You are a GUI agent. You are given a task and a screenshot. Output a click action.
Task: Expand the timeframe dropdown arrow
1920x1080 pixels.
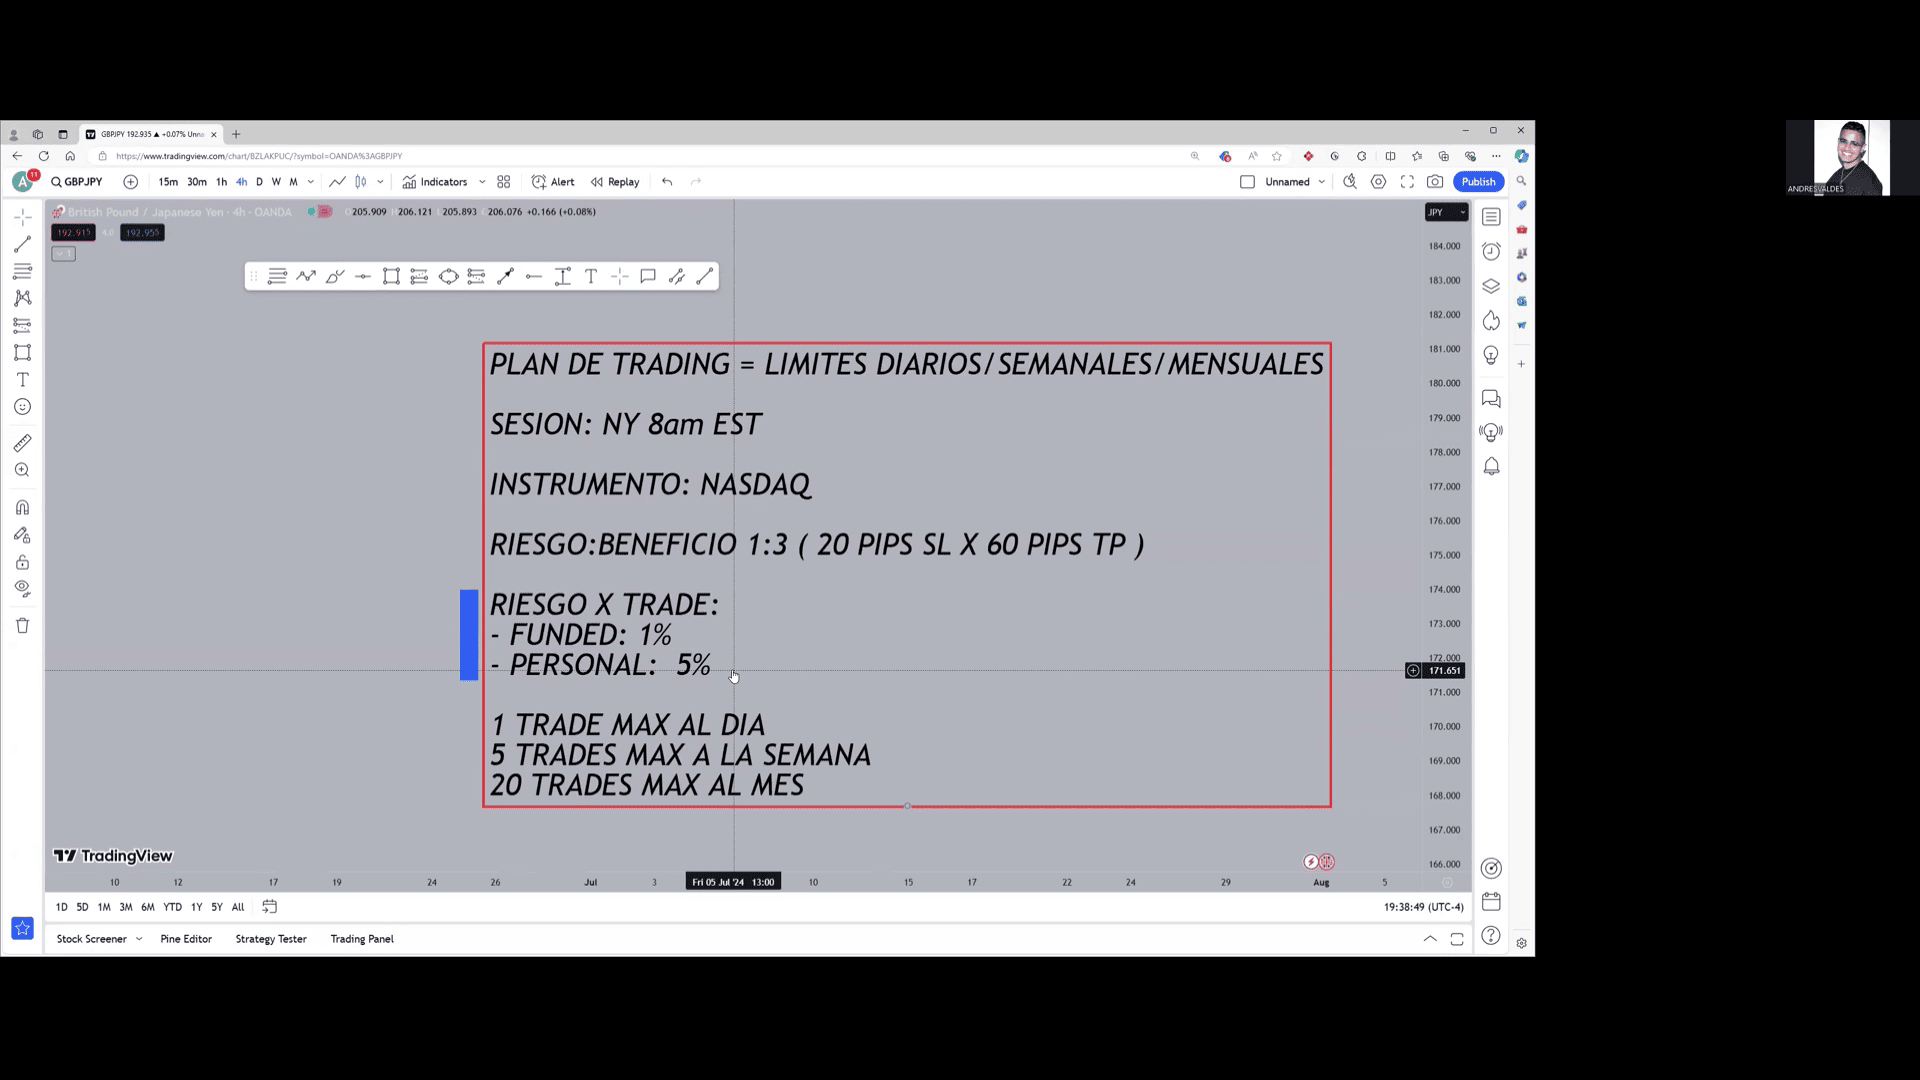[311, 182]
